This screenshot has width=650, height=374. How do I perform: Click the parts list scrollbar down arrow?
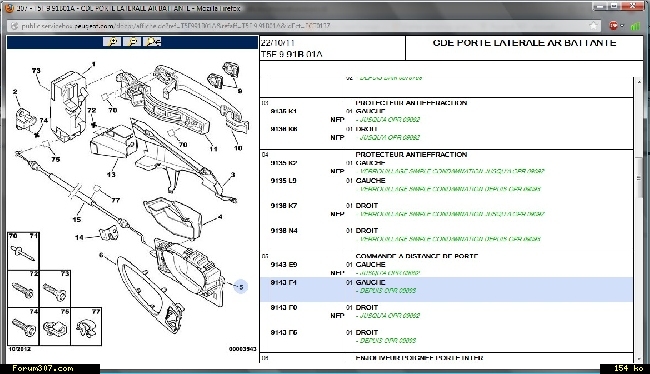coord(639,359)
